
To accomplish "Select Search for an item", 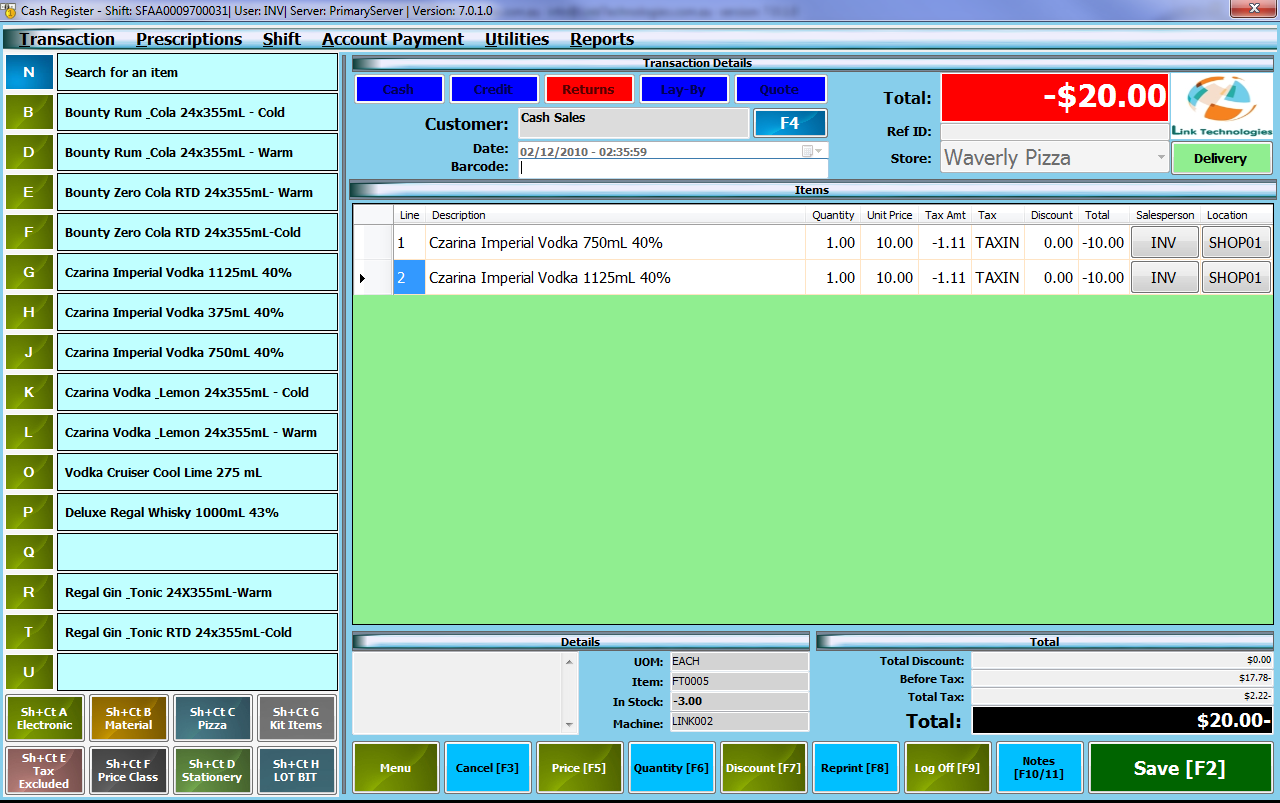I will coord(197,72).
